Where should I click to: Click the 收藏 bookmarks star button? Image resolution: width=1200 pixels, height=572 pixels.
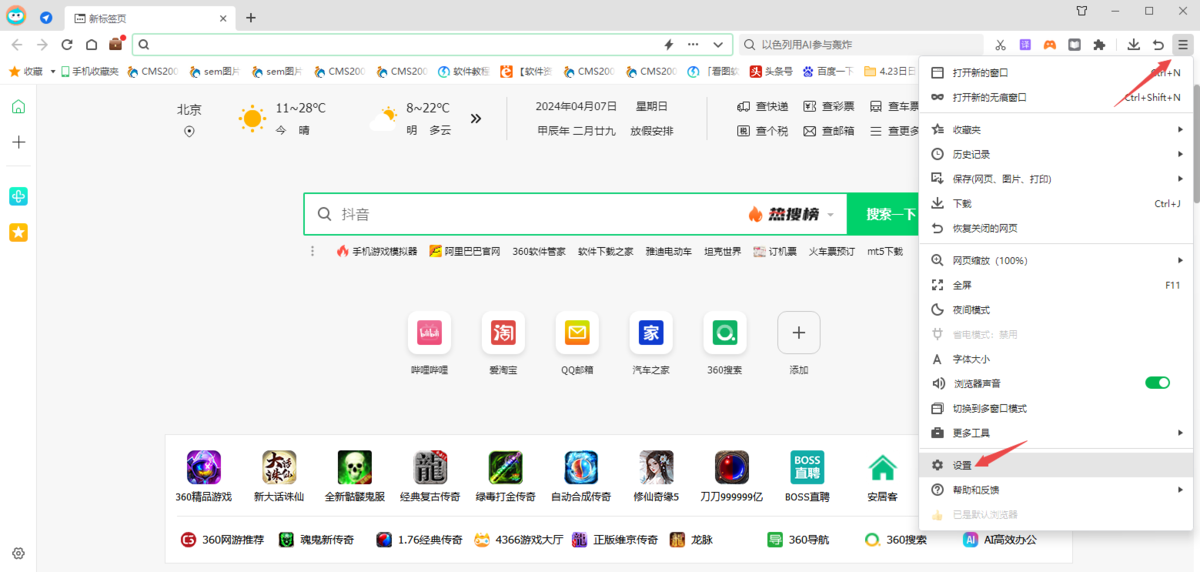pos(27,71)
